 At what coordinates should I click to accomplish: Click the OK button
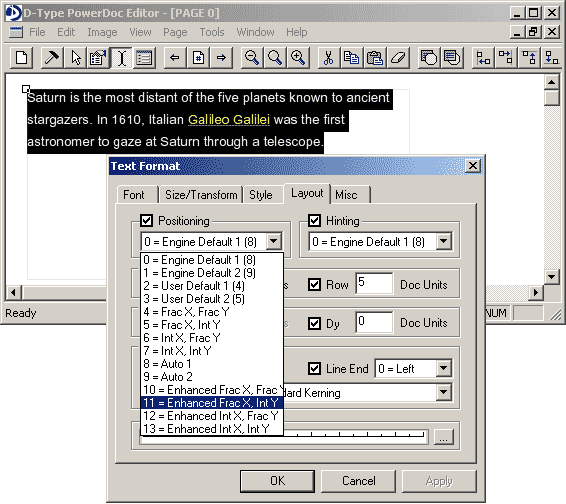click(277, 481)
